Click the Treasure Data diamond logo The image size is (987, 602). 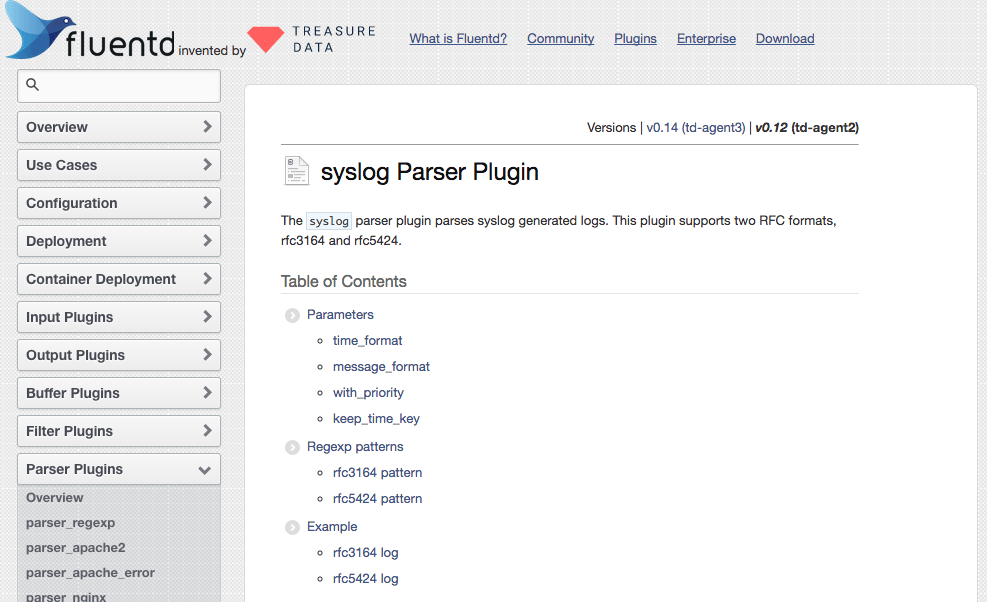click(266, 40)
